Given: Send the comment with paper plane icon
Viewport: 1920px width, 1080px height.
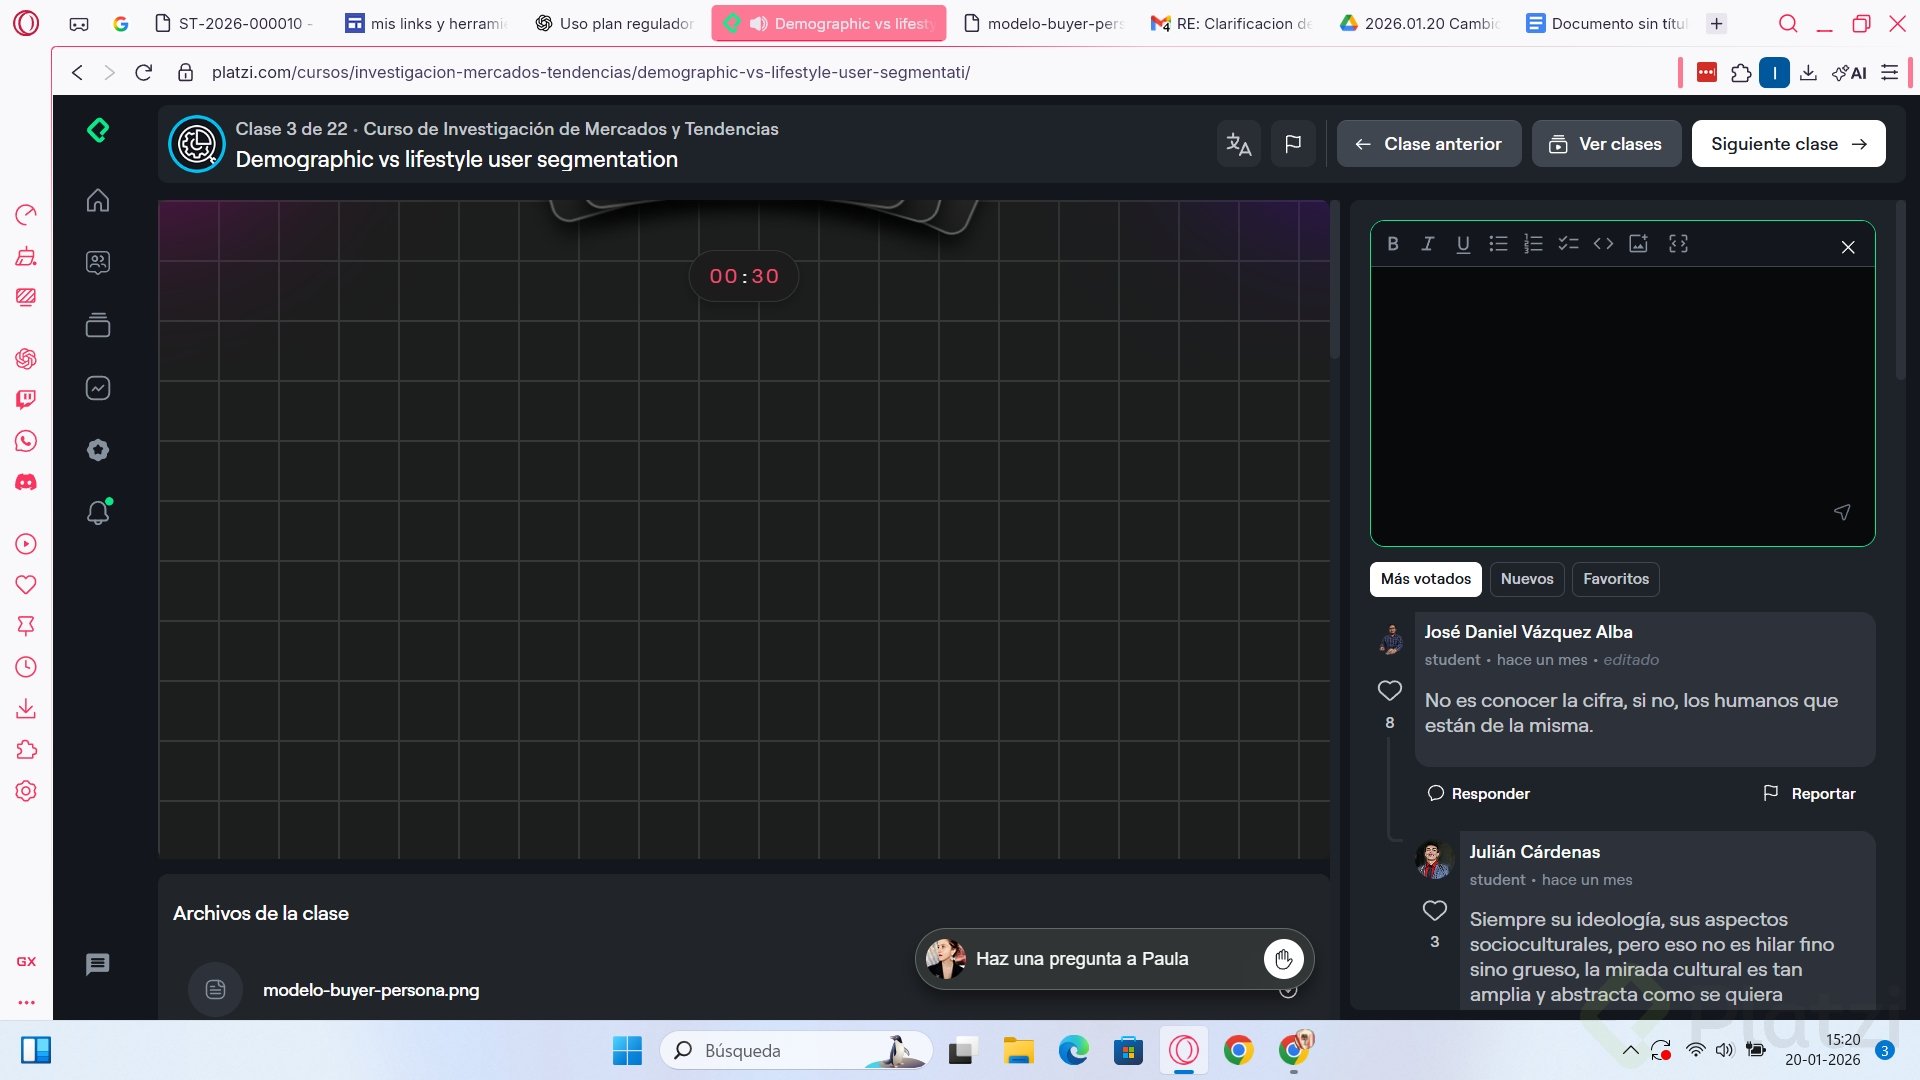Looking at the screenshot, I should tap(1841, 512).
